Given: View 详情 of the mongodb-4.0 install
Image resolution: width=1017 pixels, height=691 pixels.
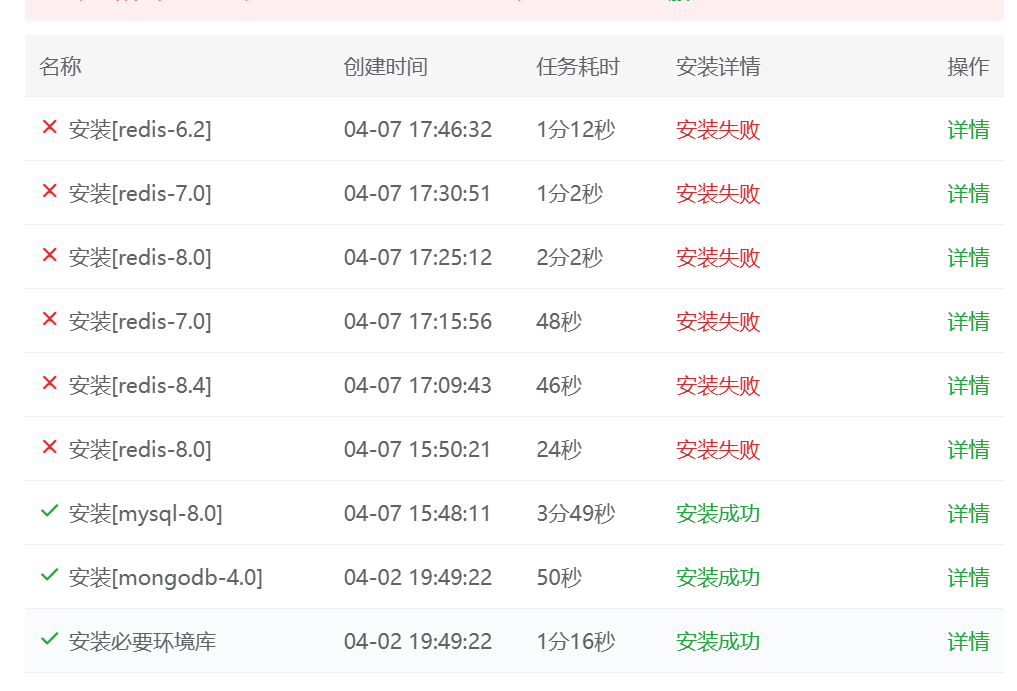Looking at the screenshot, I should (968, 577).
